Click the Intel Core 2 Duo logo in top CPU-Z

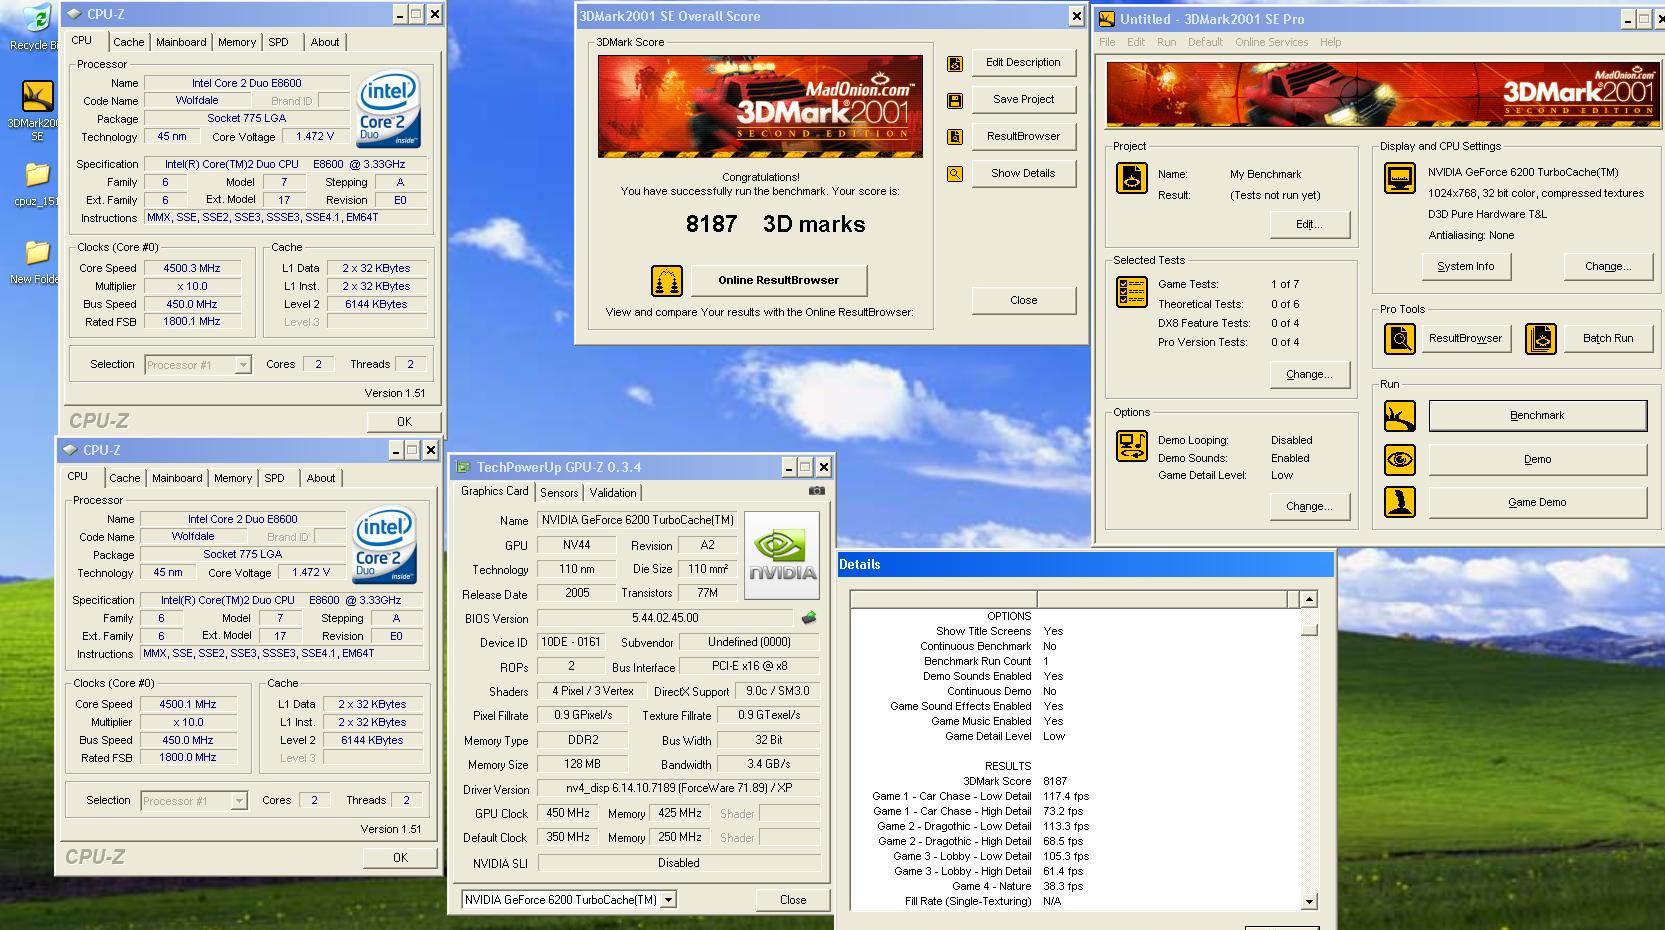pos(388,109)
